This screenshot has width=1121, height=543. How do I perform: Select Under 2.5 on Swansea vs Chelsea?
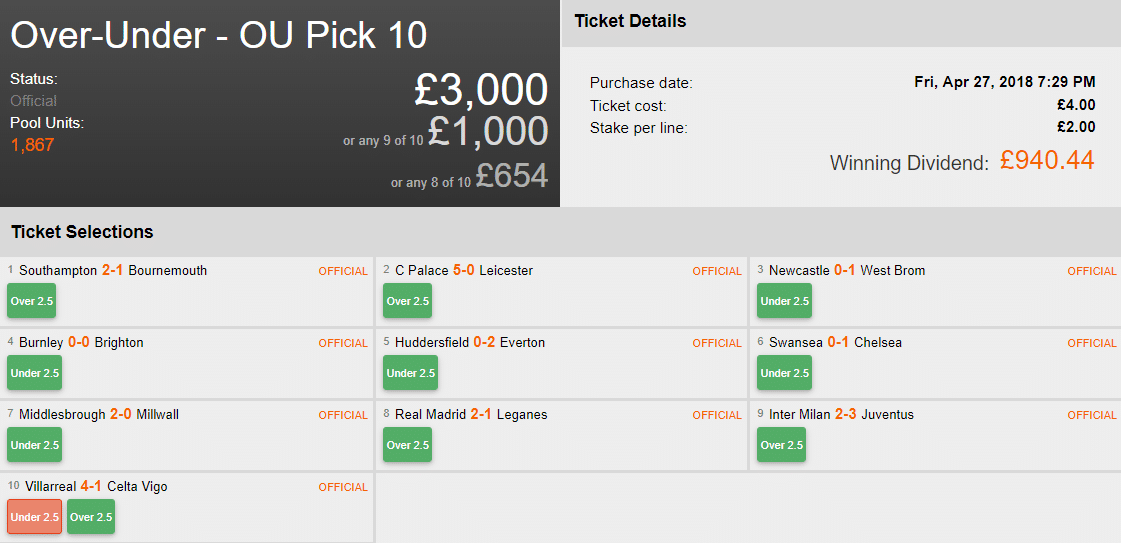[x=784, y=373]
